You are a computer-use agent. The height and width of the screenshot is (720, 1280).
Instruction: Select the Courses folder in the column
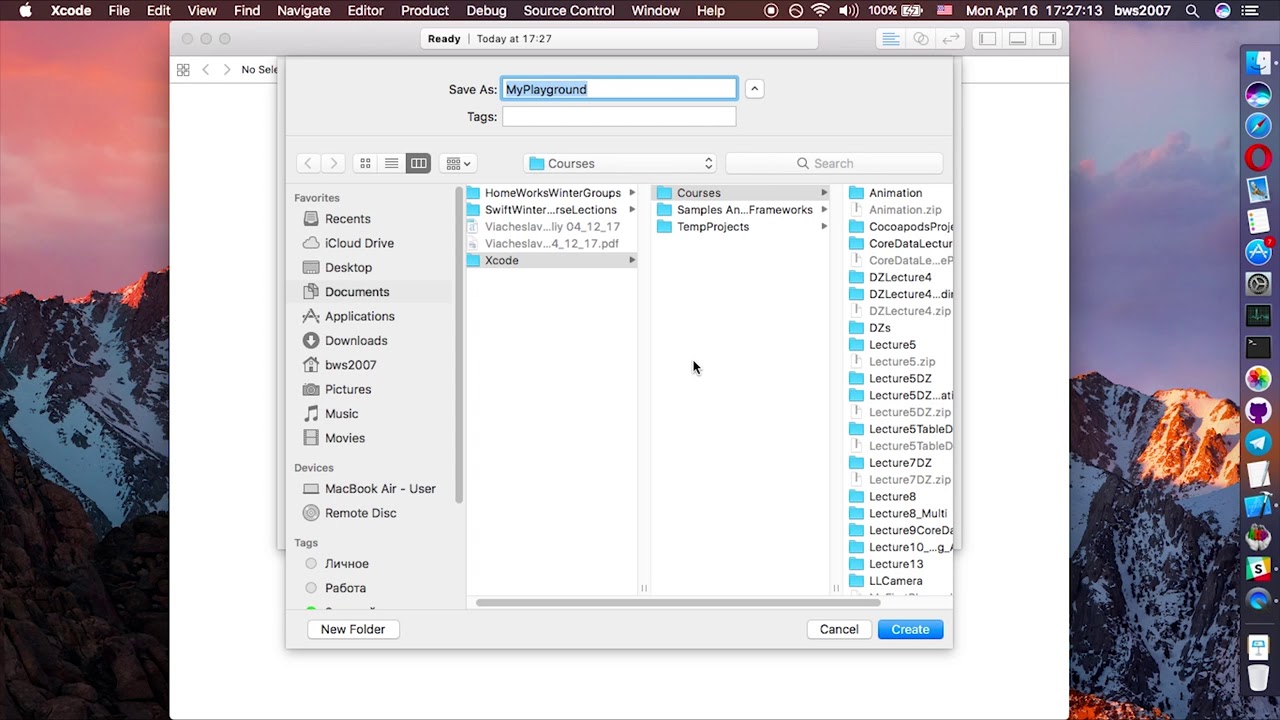(741, 193)
